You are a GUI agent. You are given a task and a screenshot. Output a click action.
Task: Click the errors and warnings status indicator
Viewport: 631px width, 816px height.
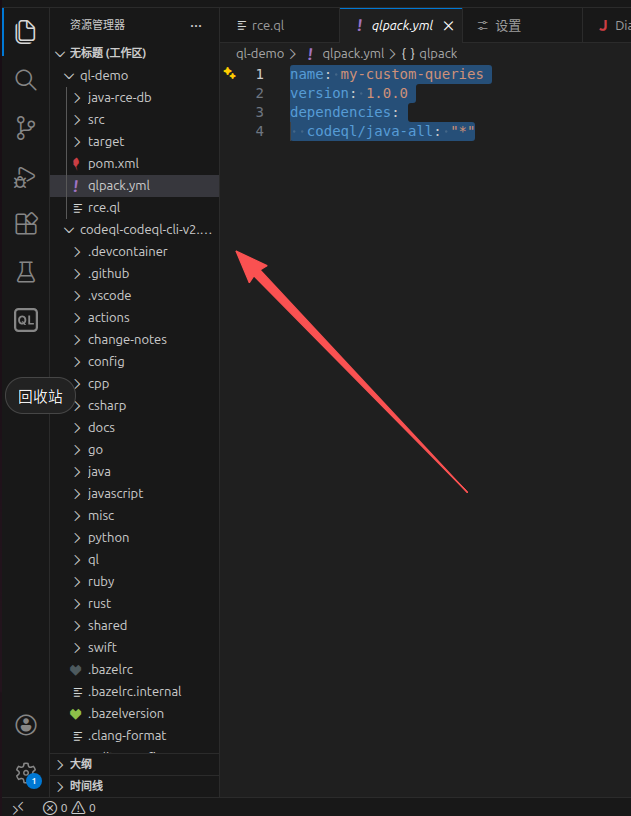pos(69,808)
